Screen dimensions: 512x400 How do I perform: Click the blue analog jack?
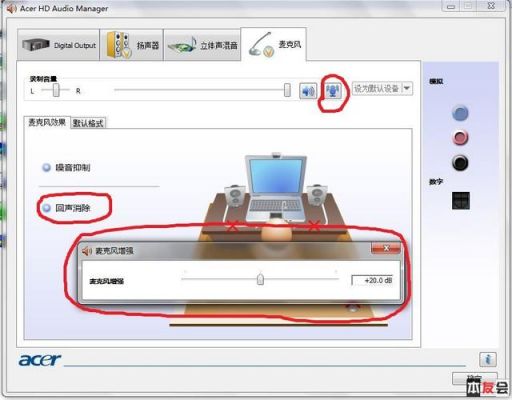[460, 113]
